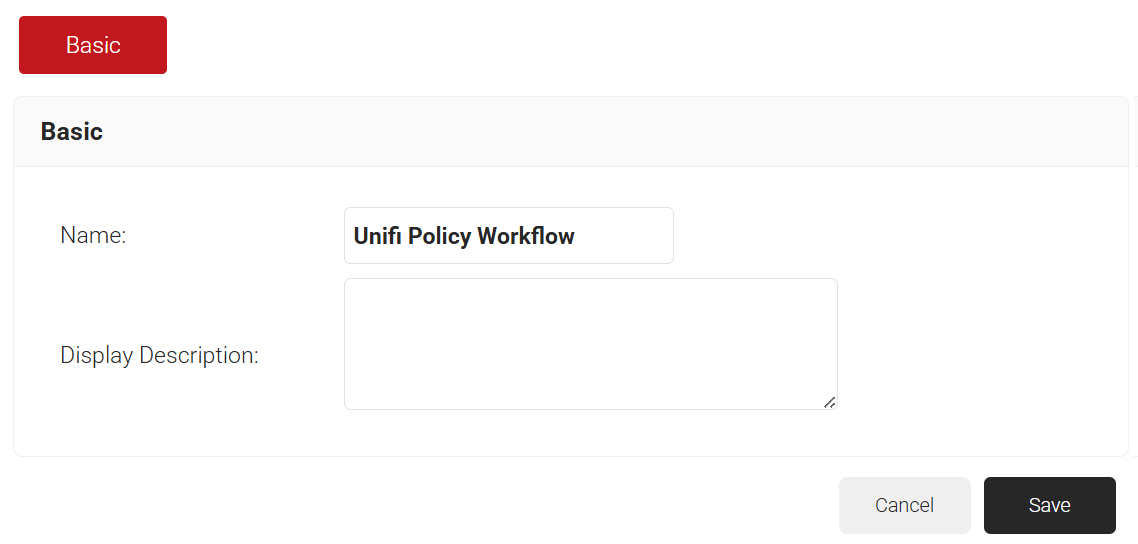Click the "Unifi Policy Workflow" name text
1138x544 pixels.
coord(464,236)
